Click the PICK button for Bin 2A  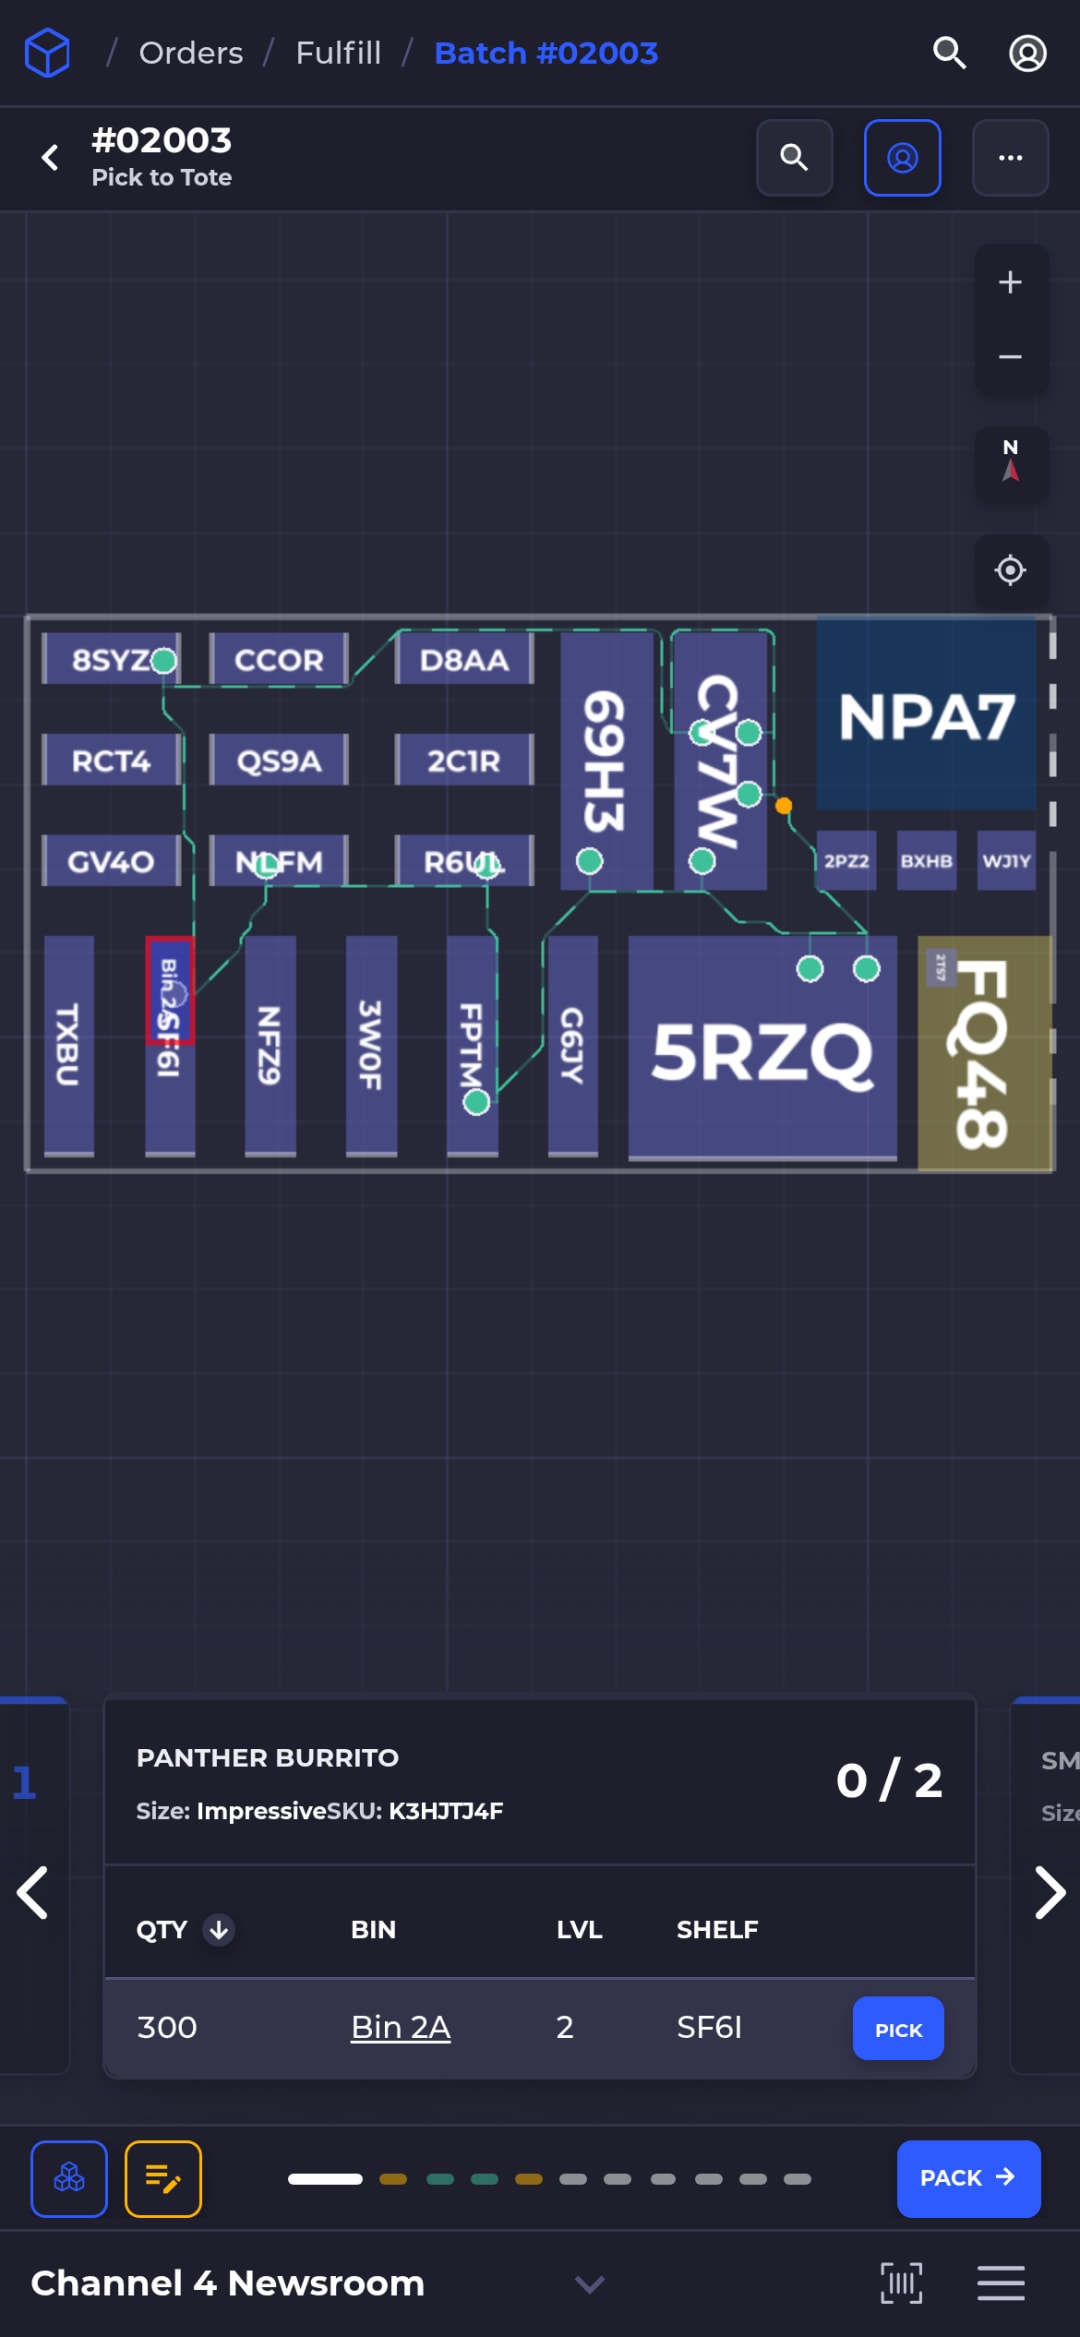[x=898, y=2028]
